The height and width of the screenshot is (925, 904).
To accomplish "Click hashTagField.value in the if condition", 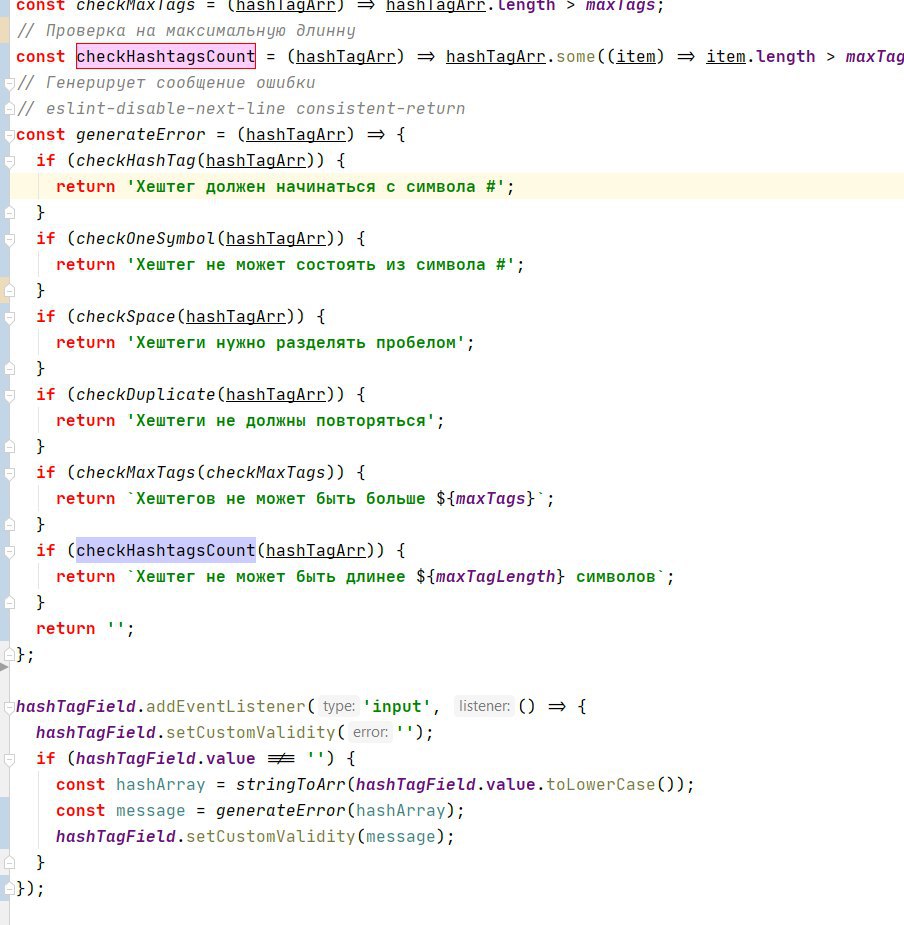I will (166, 759).
